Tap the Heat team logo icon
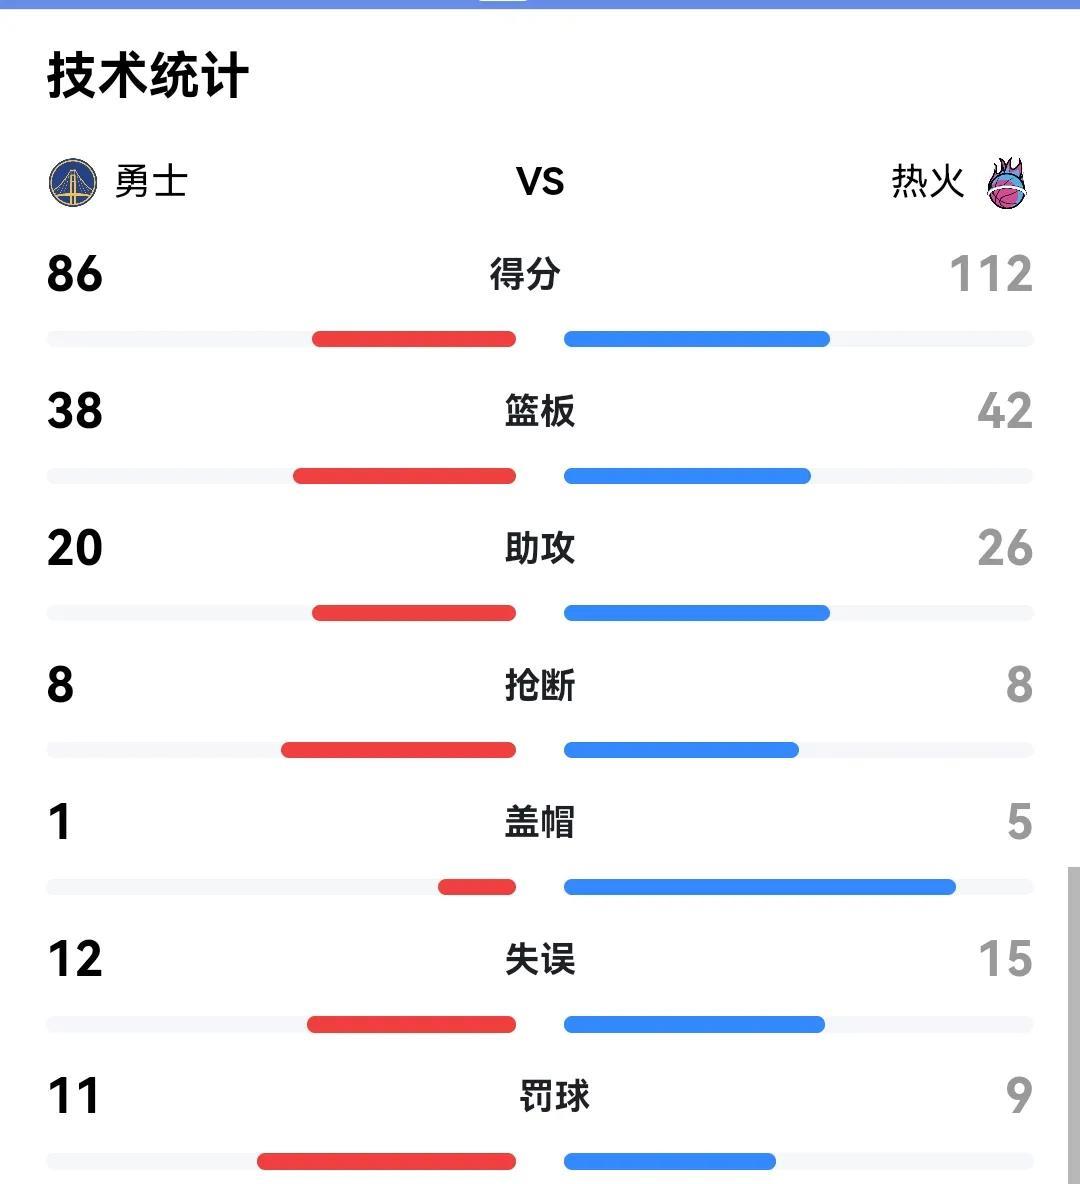Image resolution: width=1080 pixels, height=1184 pixels. (1007, 183)
